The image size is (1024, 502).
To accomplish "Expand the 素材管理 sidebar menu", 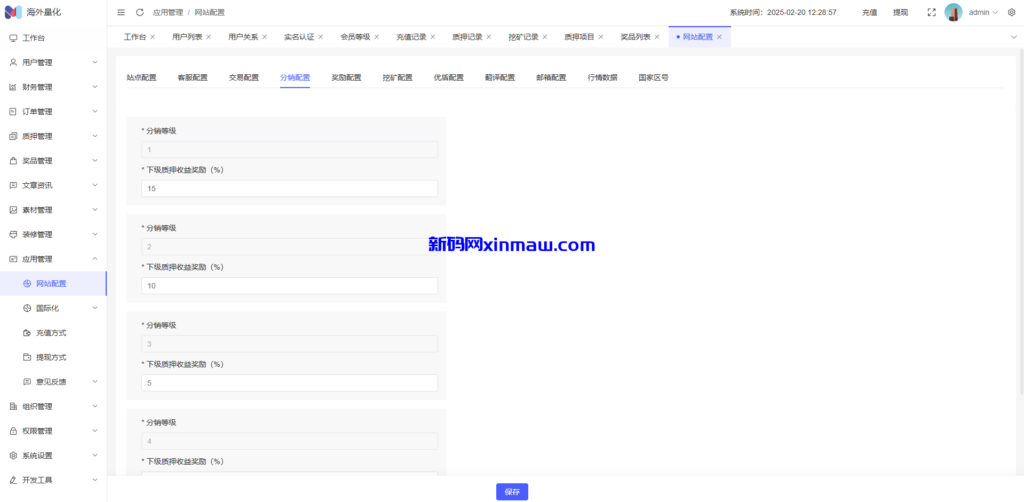I will [x=54, y=210].
